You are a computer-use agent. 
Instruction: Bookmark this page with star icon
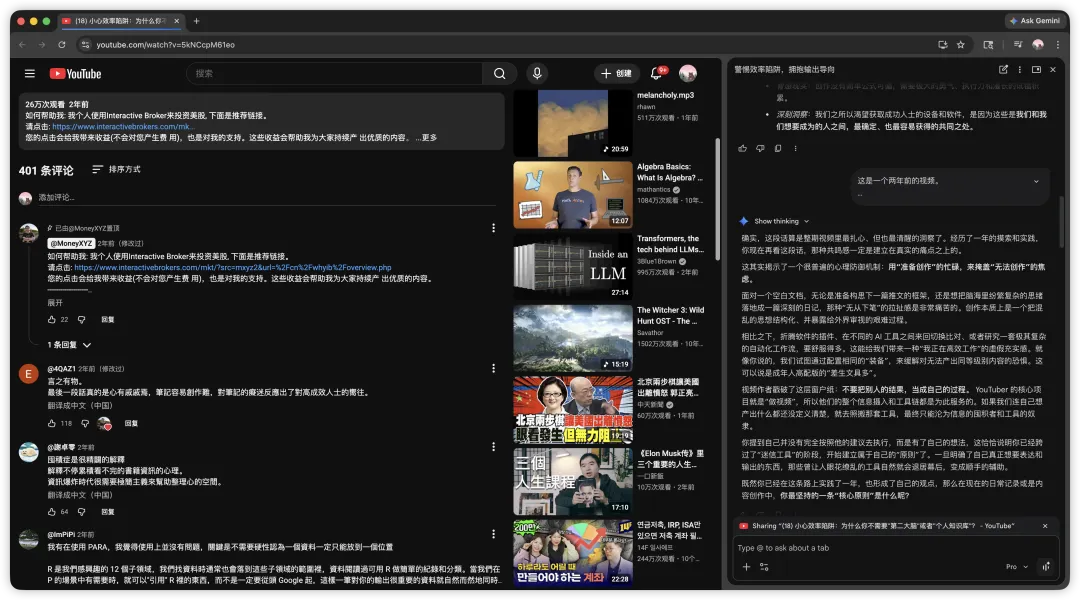click(x=961, y=45)
